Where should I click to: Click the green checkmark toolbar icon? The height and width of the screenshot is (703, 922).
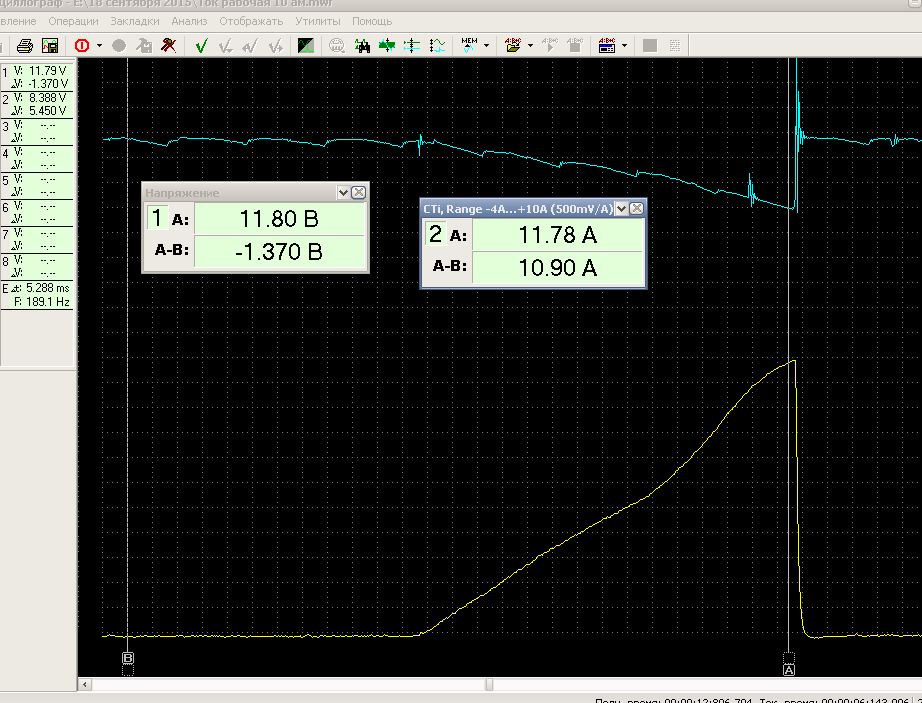(x=201, y=45)
